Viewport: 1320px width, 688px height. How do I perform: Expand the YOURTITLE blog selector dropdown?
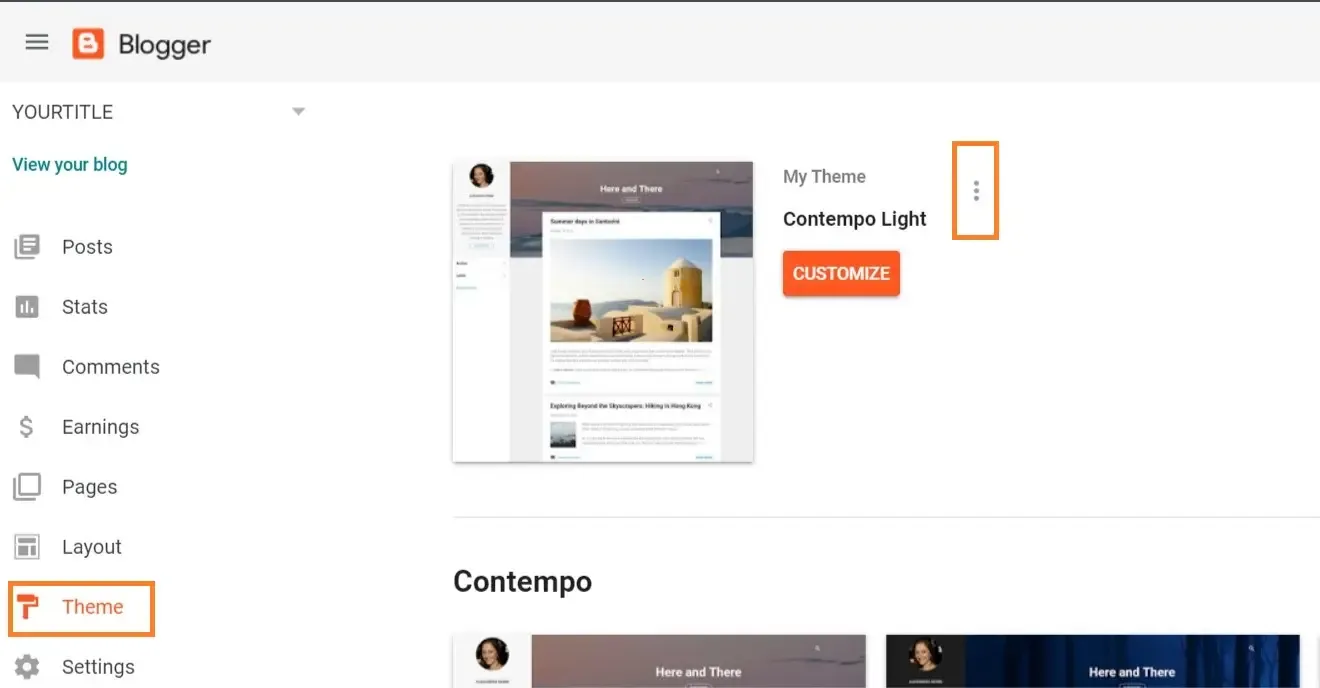(298, 112)
